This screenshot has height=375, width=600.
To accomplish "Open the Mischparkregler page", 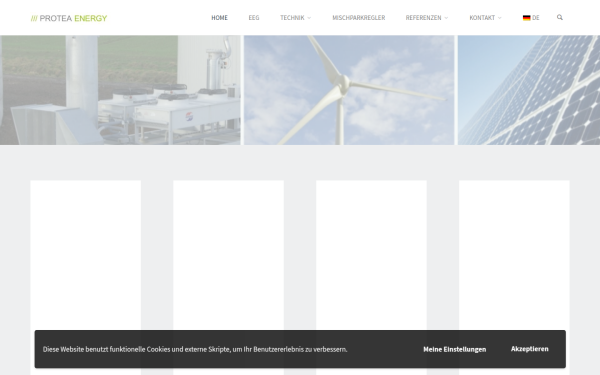I will click(x=359, y=18).
